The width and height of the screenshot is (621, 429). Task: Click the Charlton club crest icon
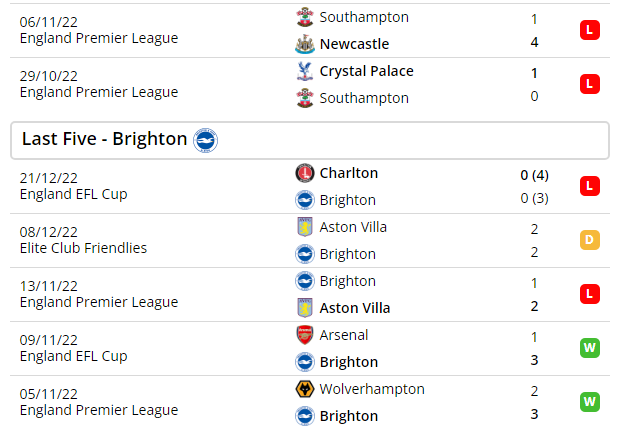coord(305,173)
